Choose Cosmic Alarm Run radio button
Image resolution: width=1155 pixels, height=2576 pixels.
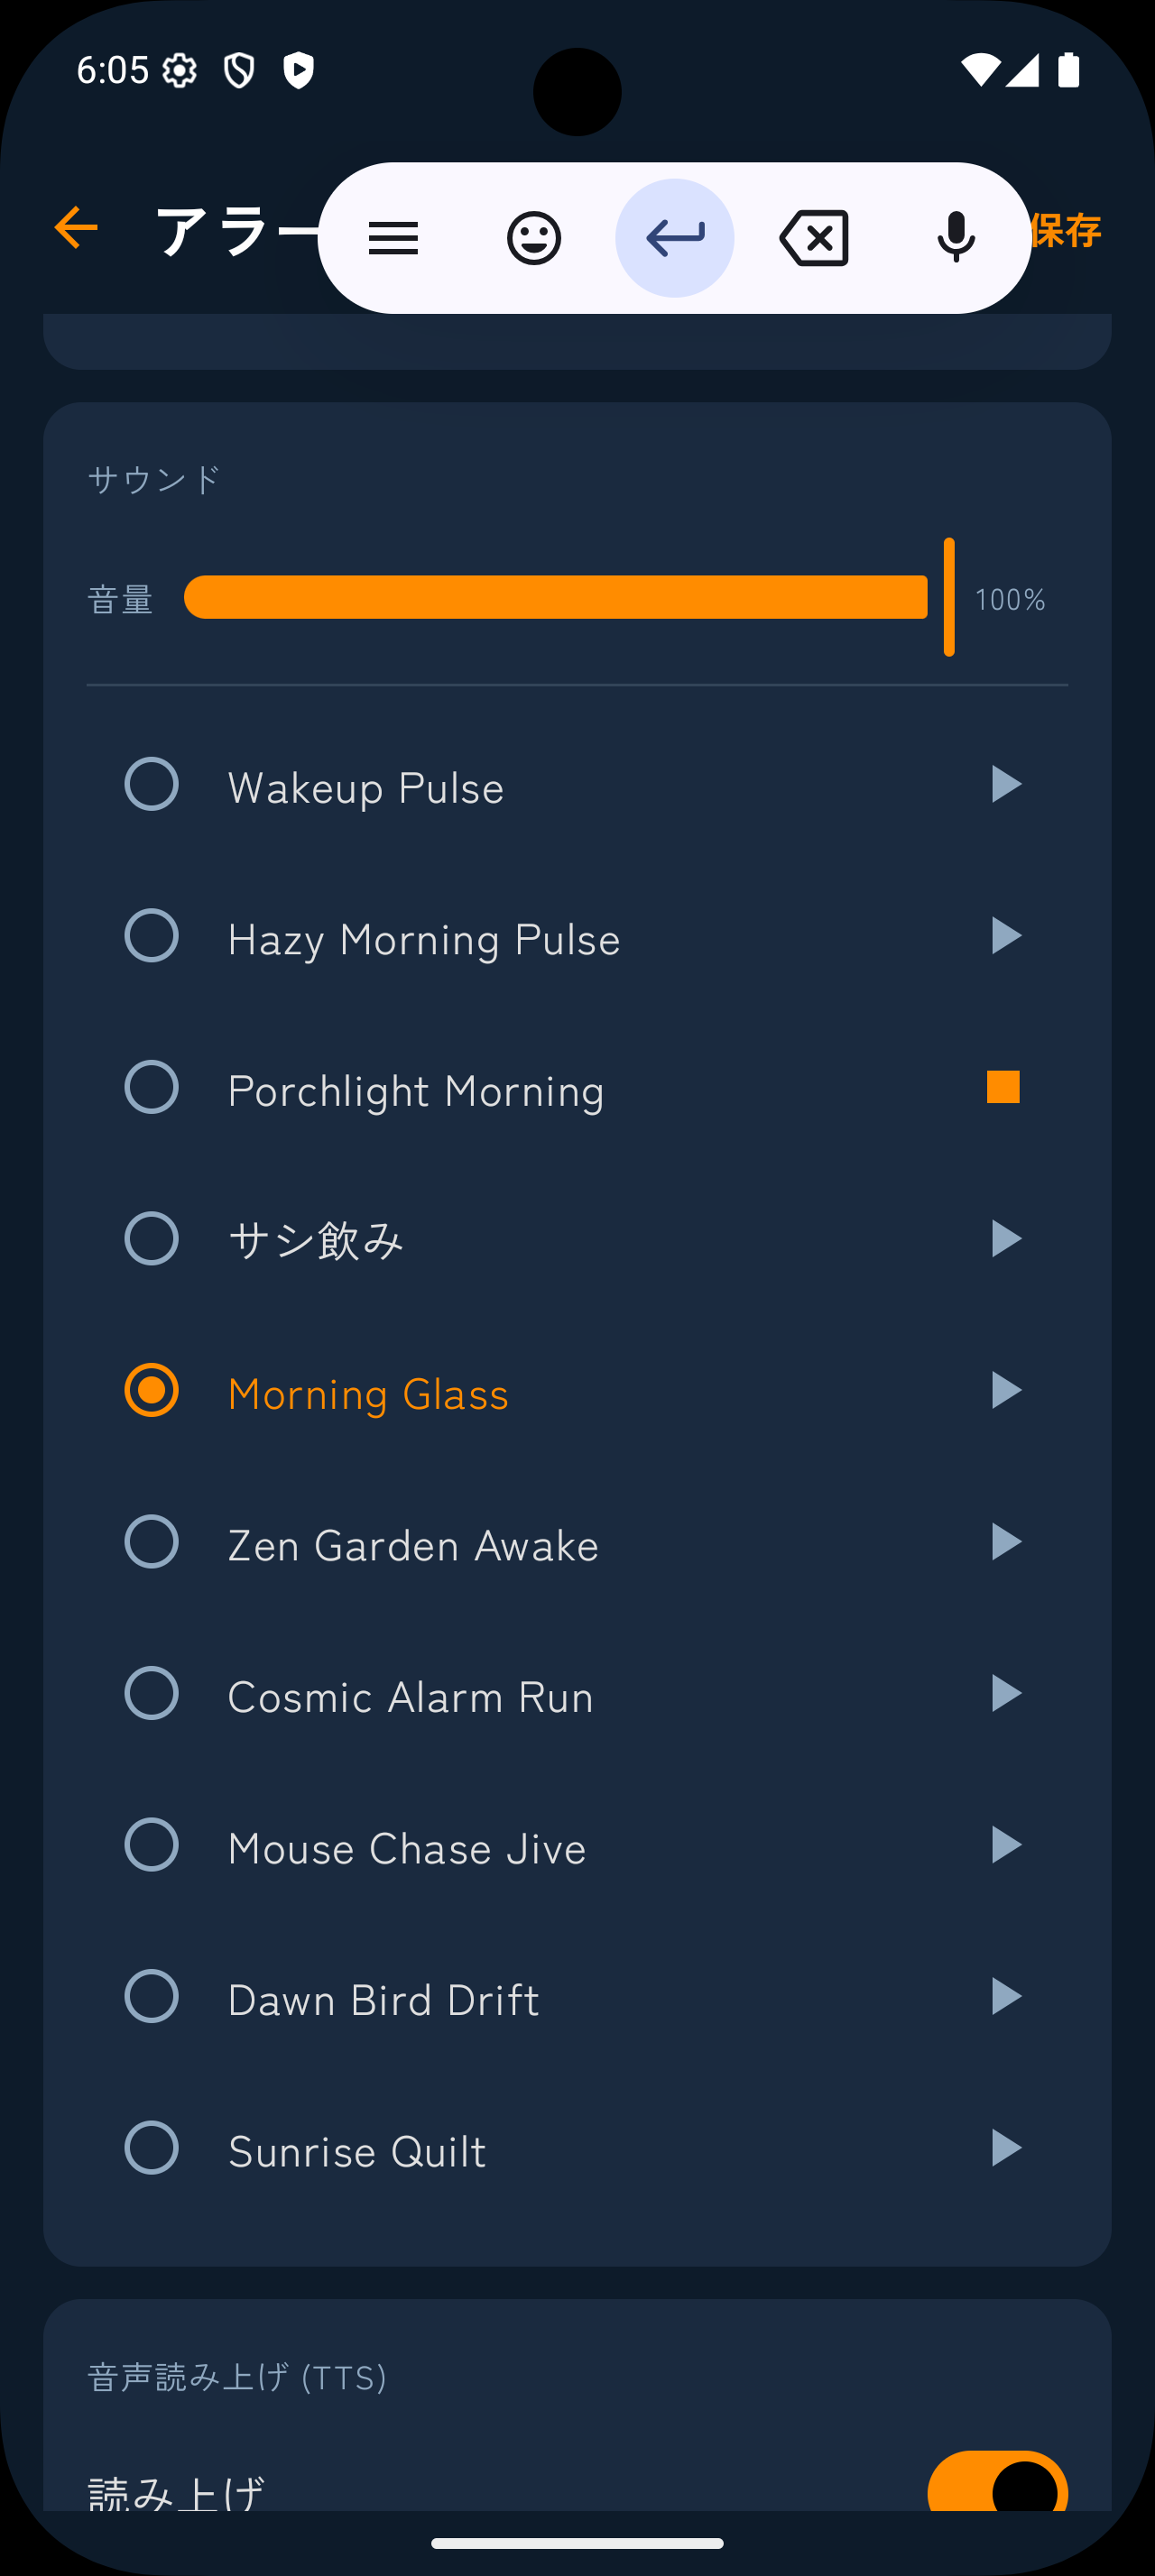[152, 1694]
